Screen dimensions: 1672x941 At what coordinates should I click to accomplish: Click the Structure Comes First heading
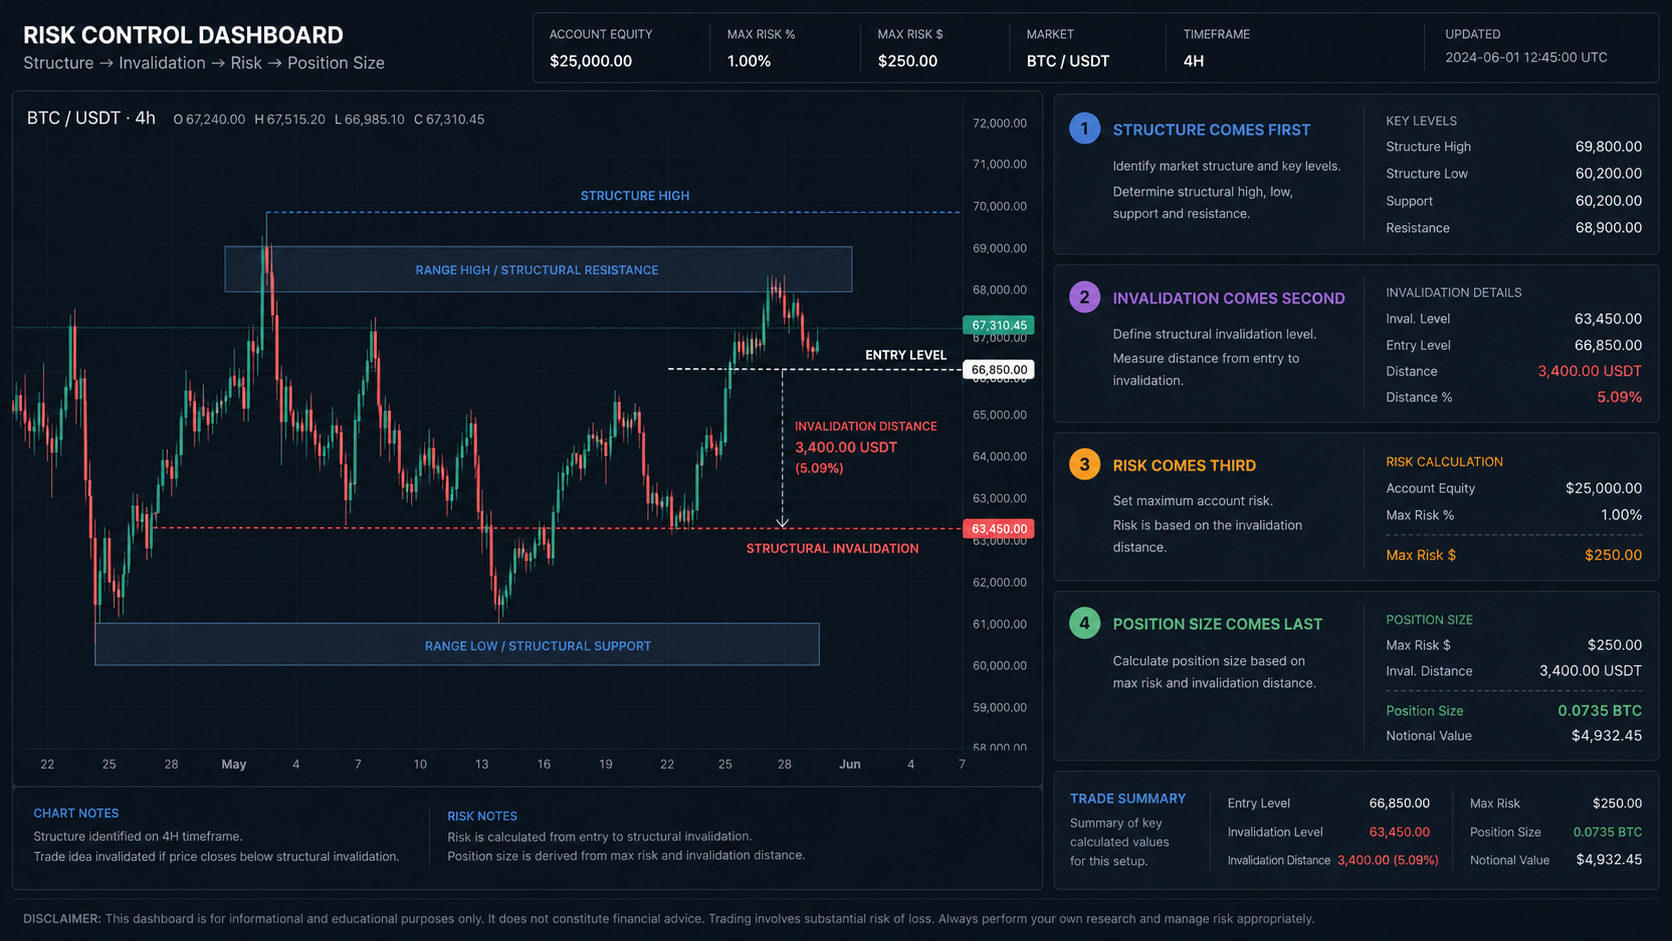[1211, 130]
